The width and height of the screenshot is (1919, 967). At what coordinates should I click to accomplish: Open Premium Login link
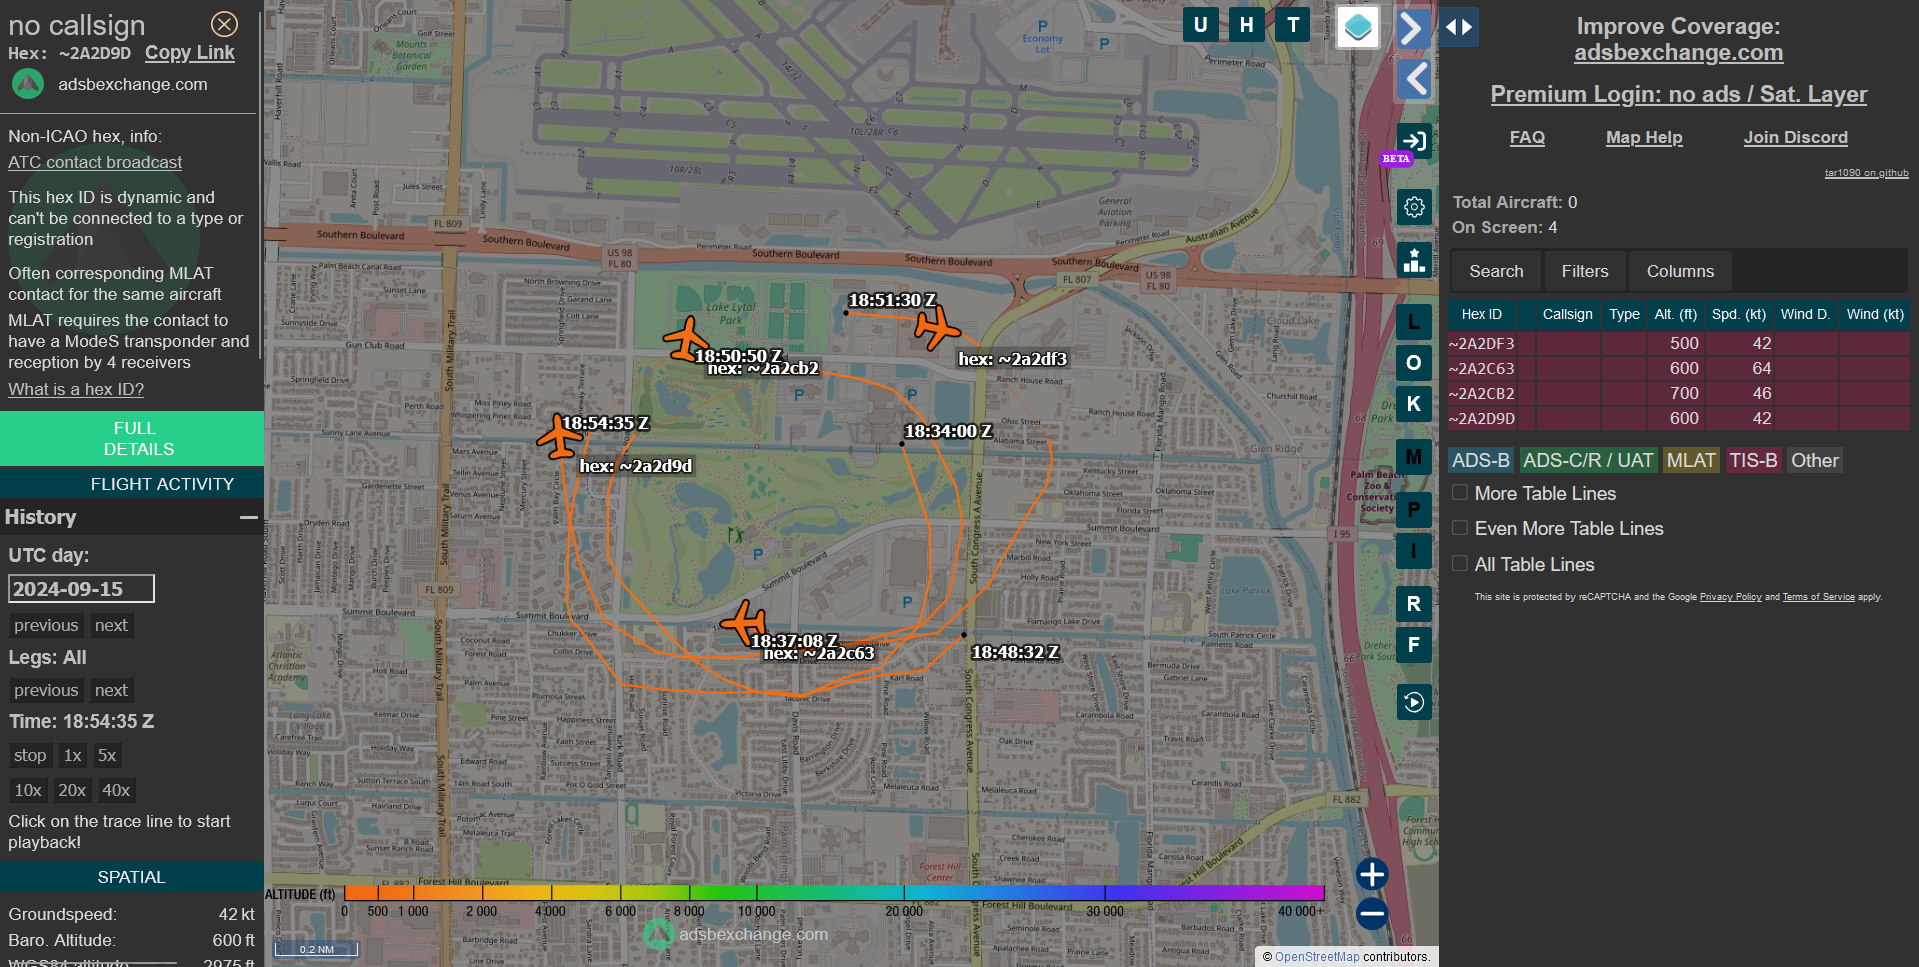(1678, 94)
